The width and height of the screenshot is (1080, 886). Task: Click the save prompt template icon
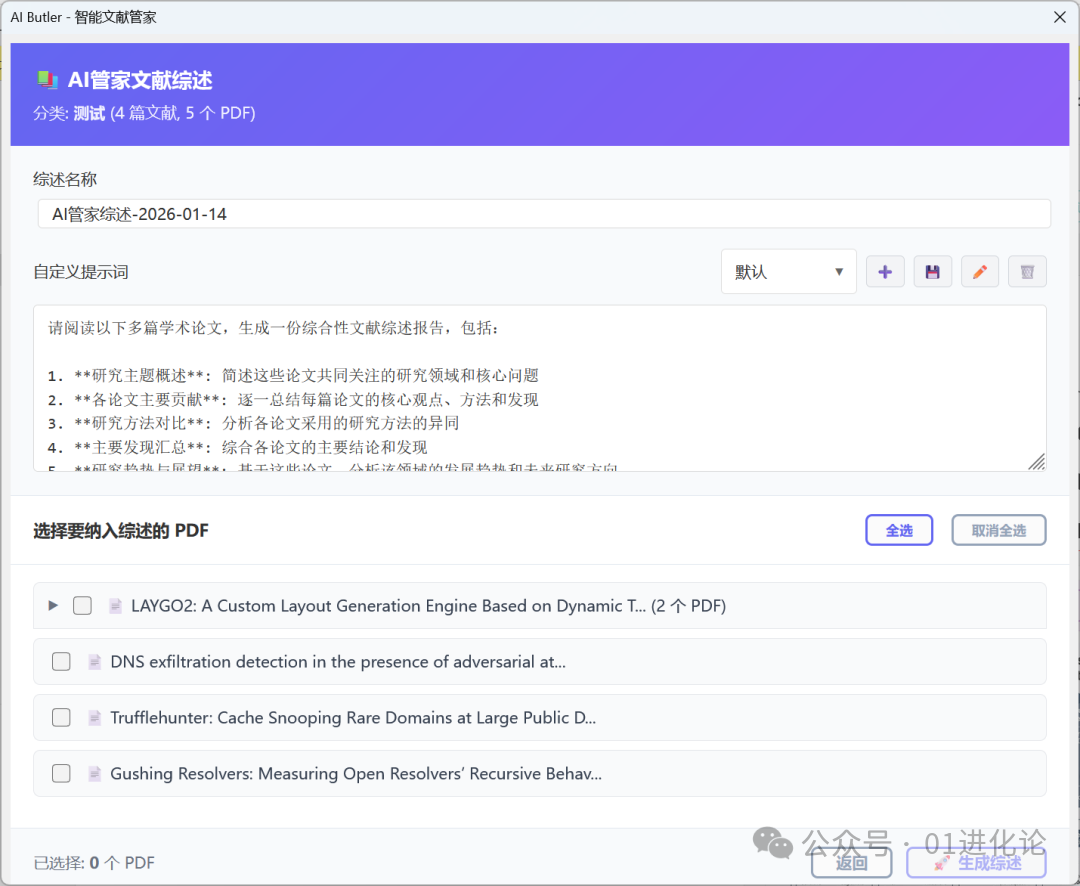coord(932,271)
